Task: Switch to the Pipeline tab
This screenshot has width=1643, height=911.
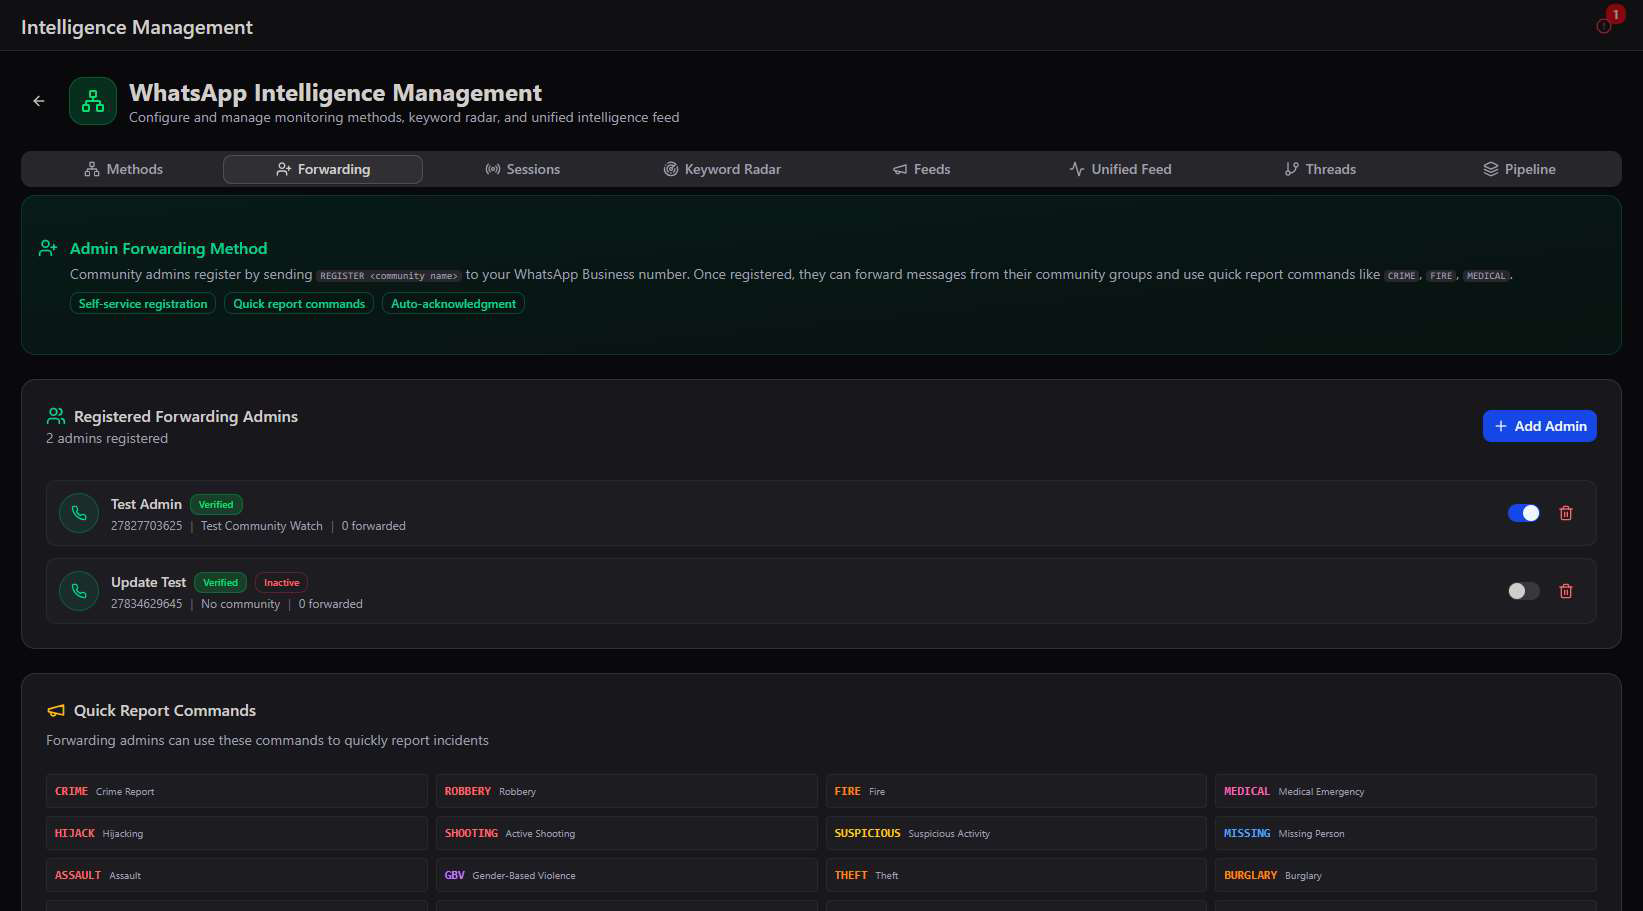Action: tap(1519, 169)
